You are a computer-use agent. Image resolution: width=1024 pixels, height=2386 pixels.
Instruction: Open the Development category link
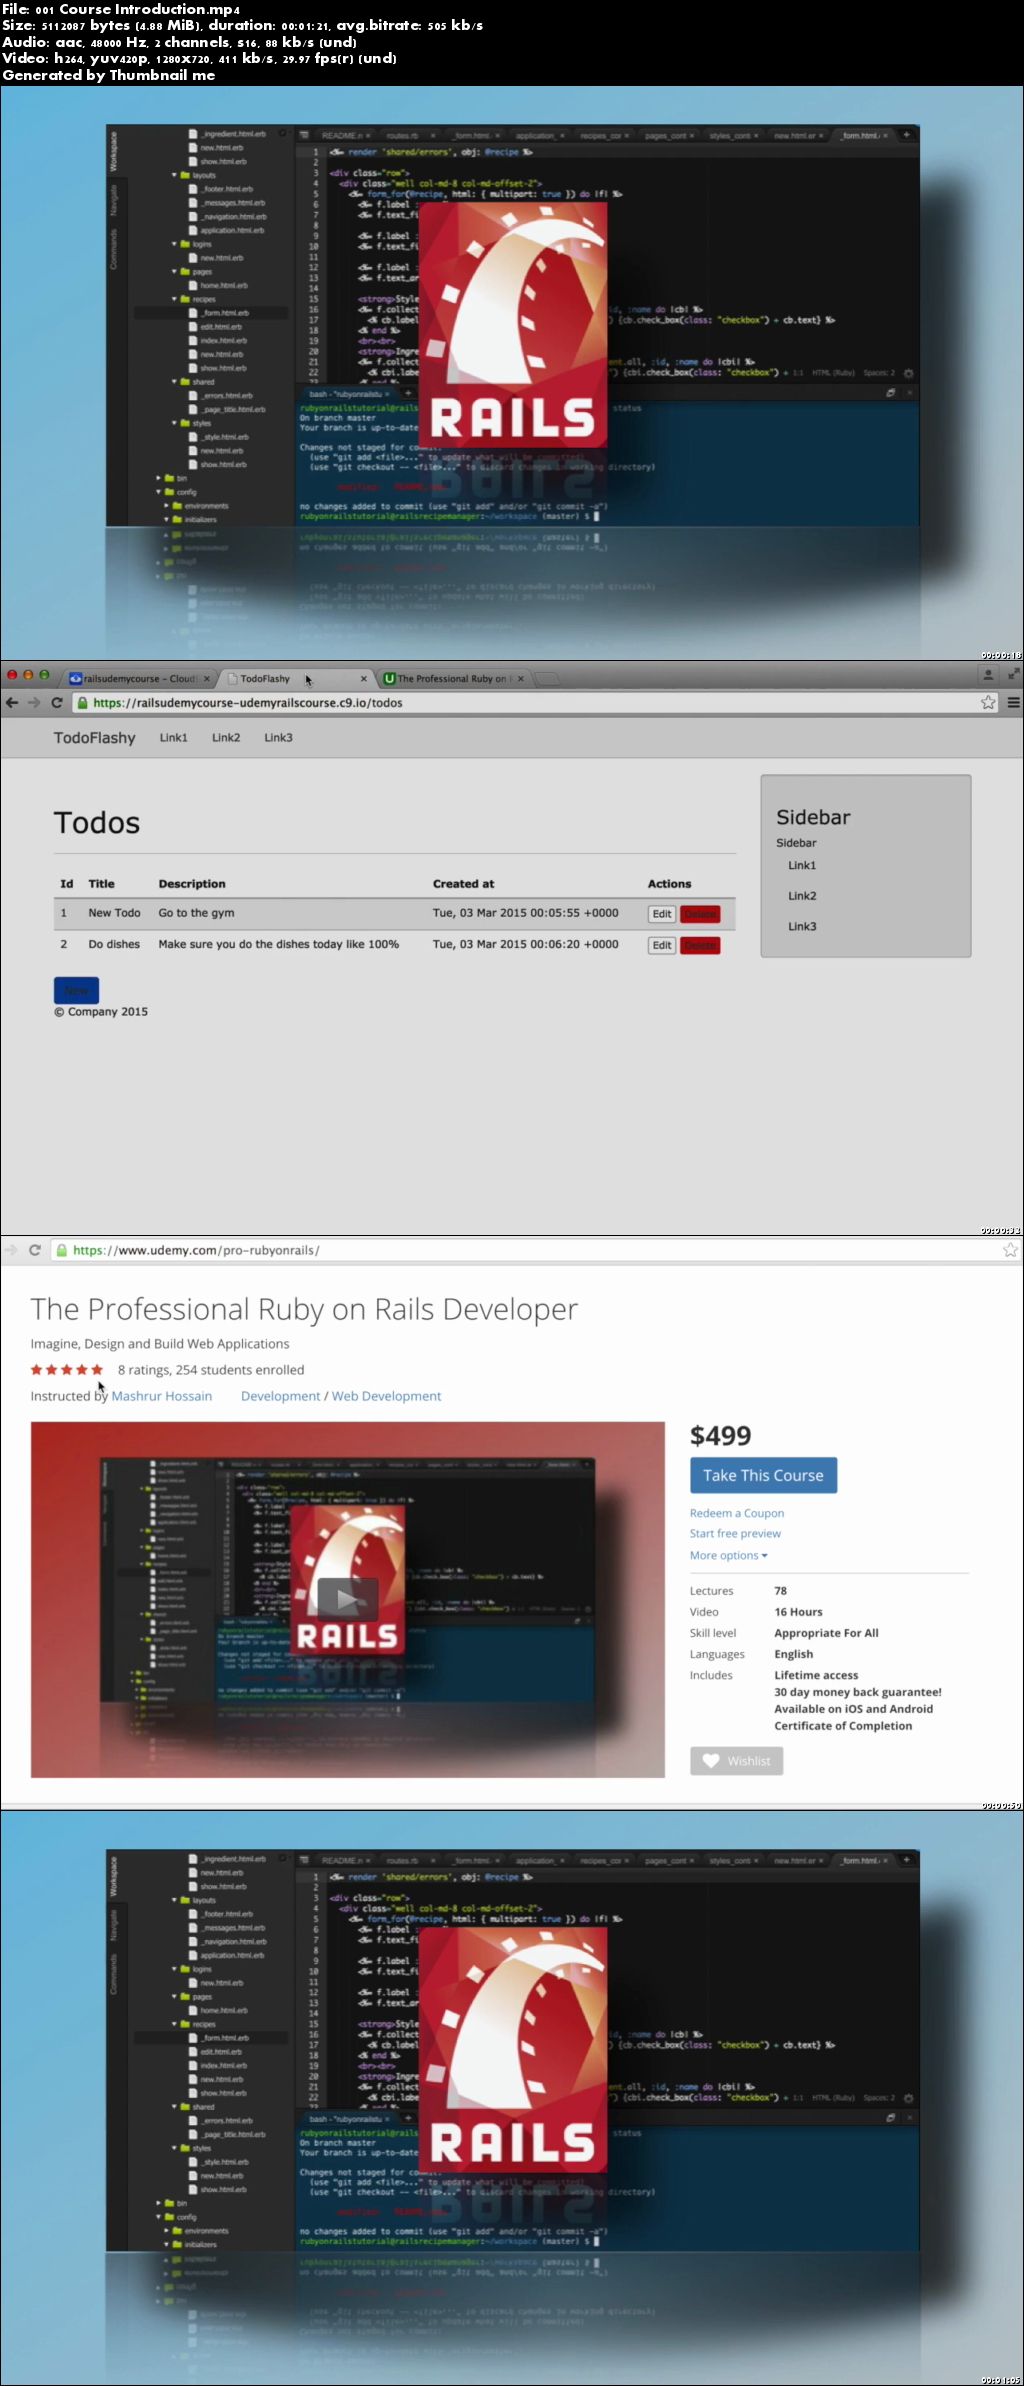click(280, 1396)
